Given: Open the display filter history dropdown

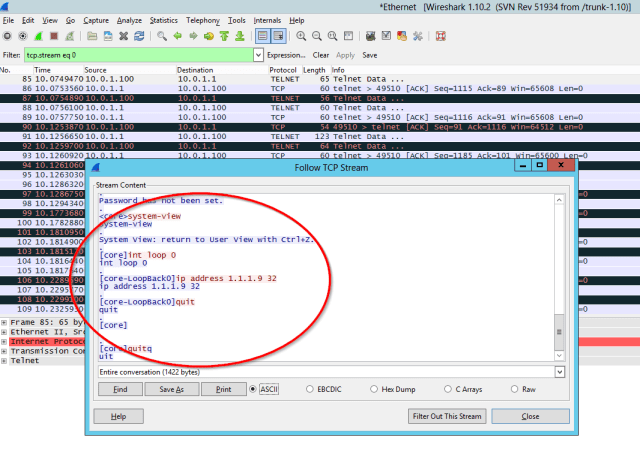Looking at the screenshot, I should tap(258, 55).
